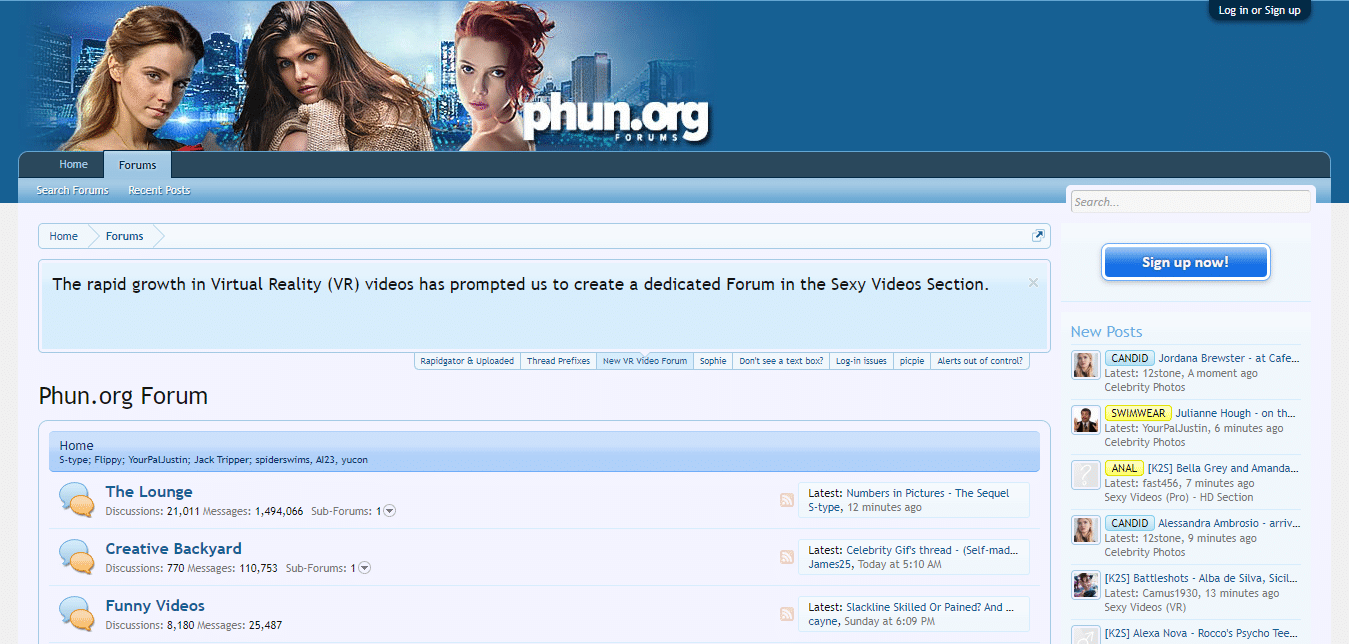The image size is (1349, 644).
Task: Select the New VR Video Forum notice tab
Action: pyautogui.click(x=645, y=361)
